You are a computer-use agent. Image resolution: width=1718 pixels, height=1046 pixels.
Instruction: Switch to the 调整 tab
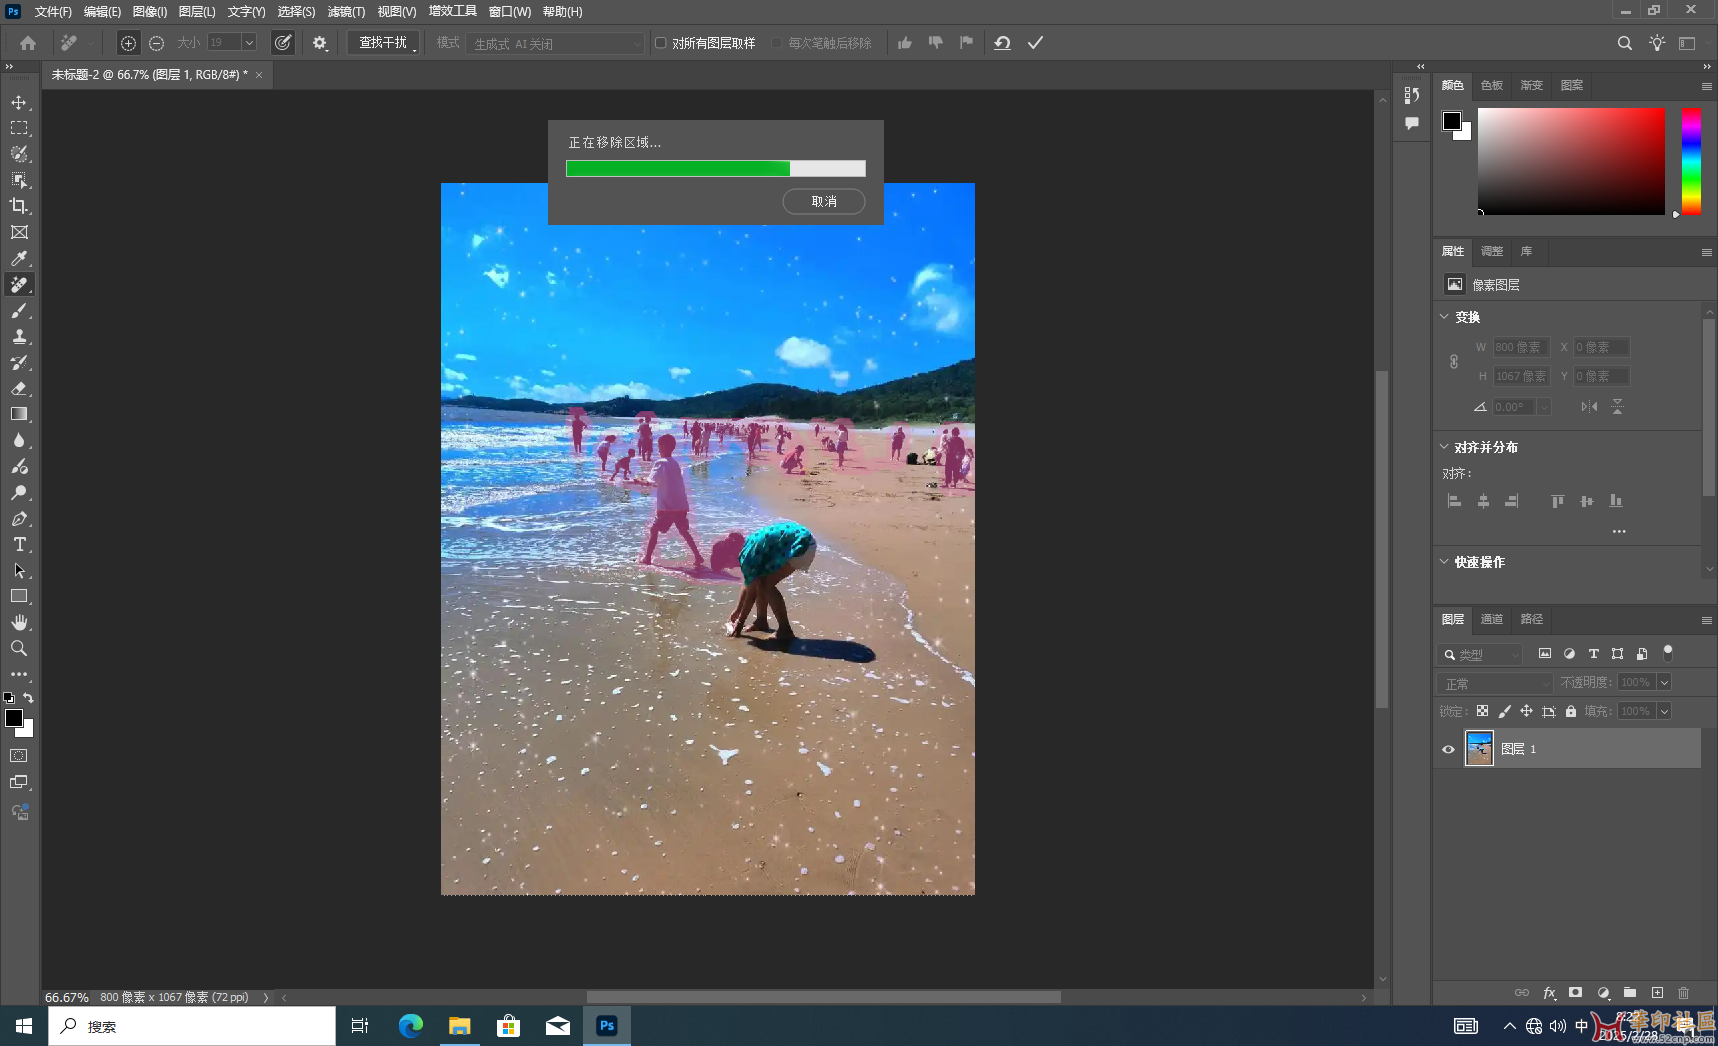1492,251
